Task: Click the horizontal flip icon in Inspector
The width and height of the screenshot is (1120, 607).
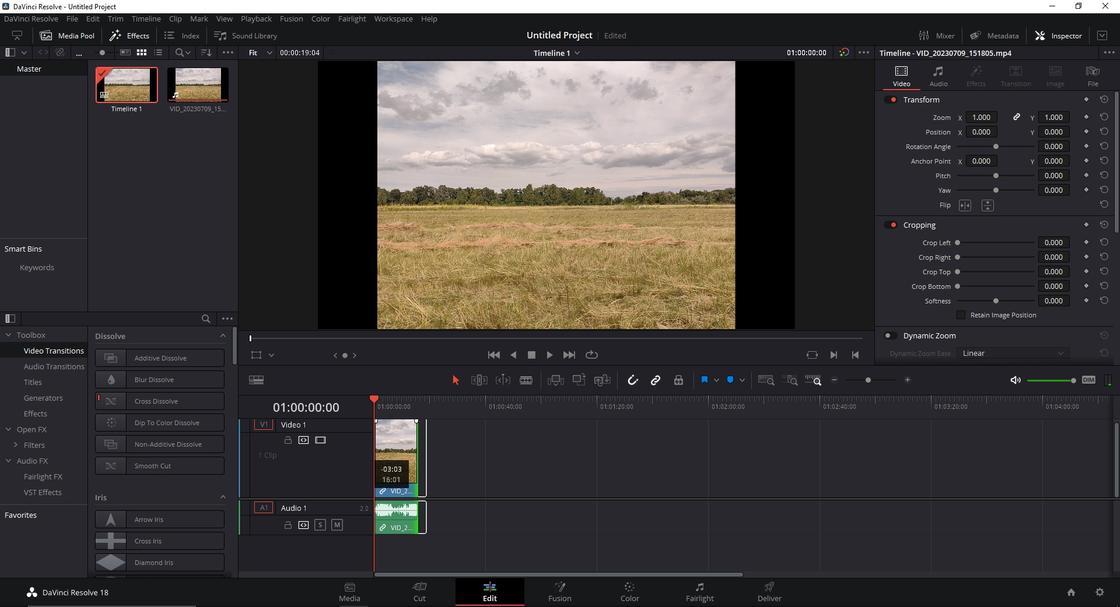Action: pyautogui.click(x=965, y=205)
